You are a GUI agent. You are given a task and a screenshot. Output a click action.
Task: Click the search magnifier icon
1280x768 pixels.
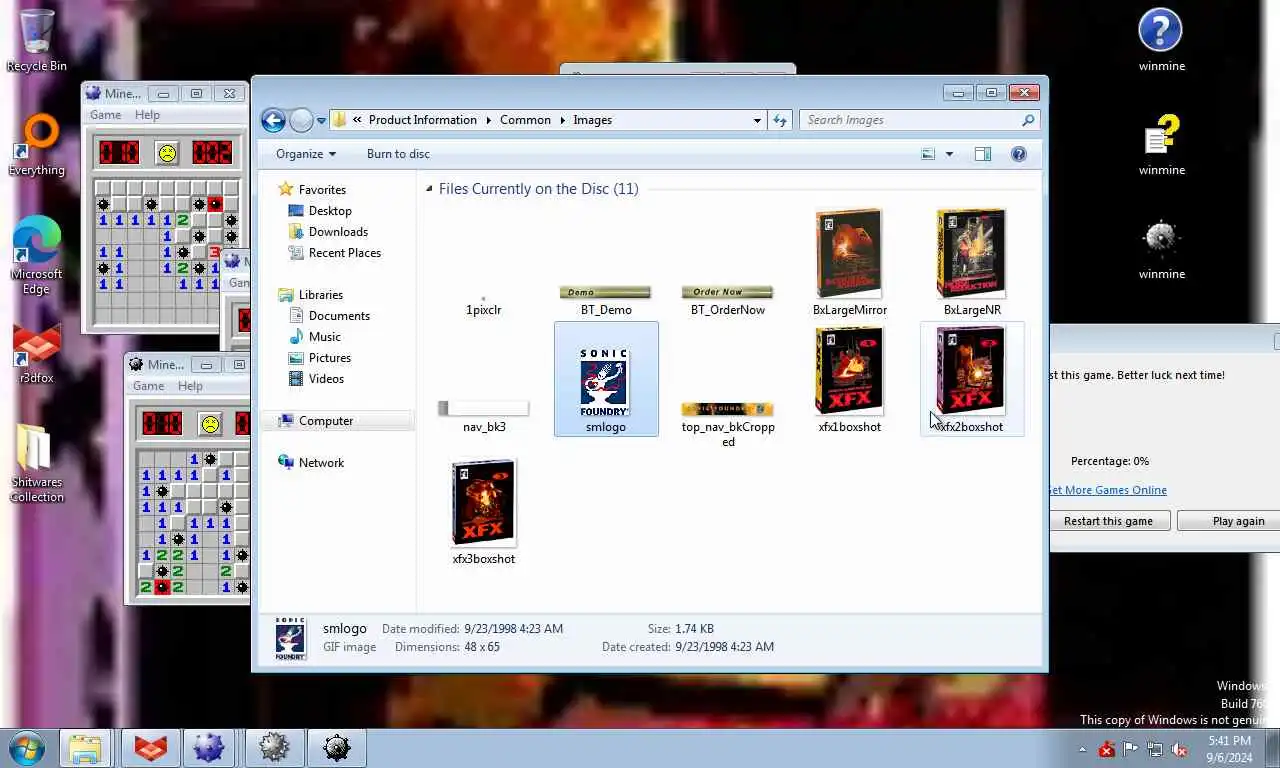pyautogui.click(x=1027, y=120)
